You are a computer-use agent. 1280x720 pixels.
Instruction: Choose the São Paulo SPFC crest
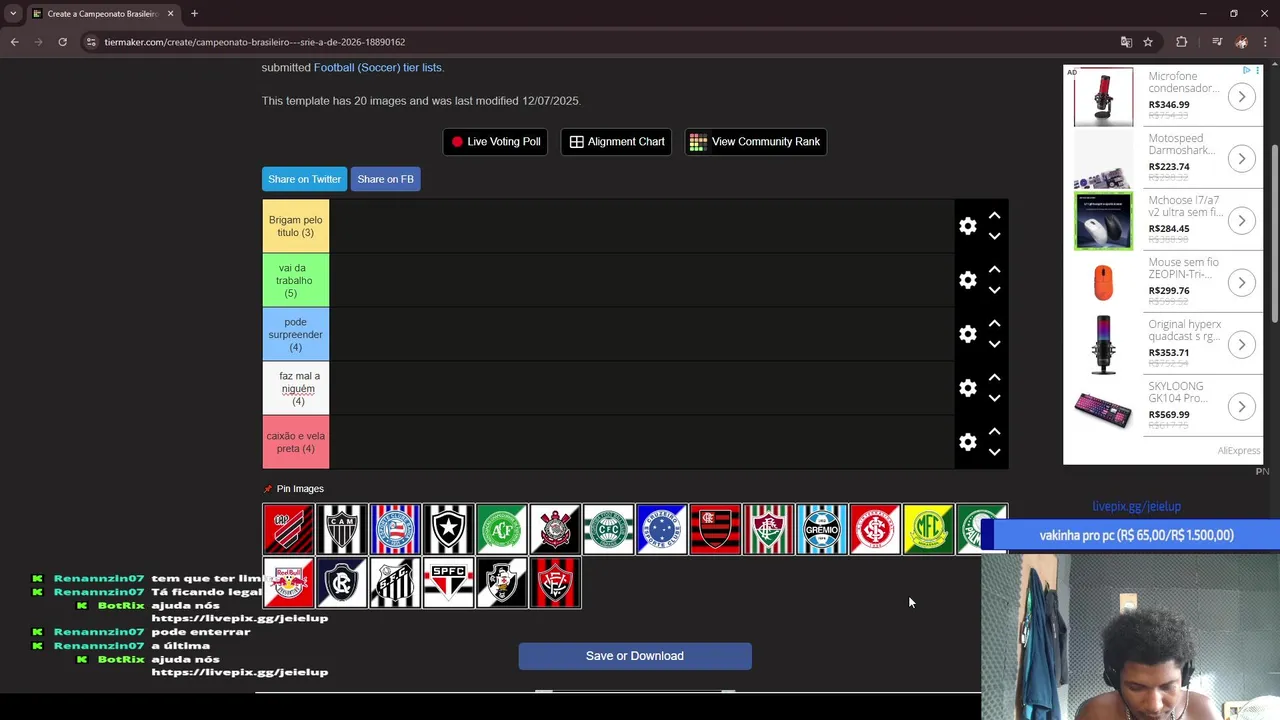(448, 583)
